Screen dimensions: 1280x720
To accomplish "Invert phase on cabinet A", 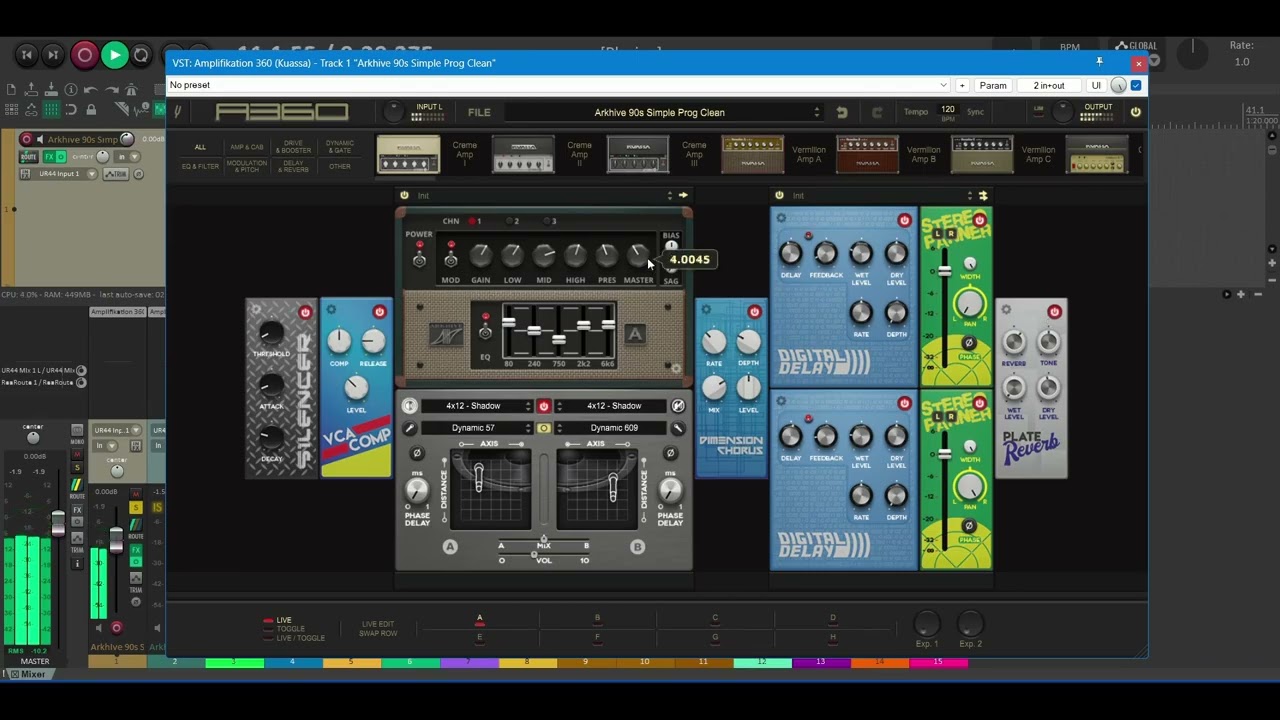I will point(417,453).
